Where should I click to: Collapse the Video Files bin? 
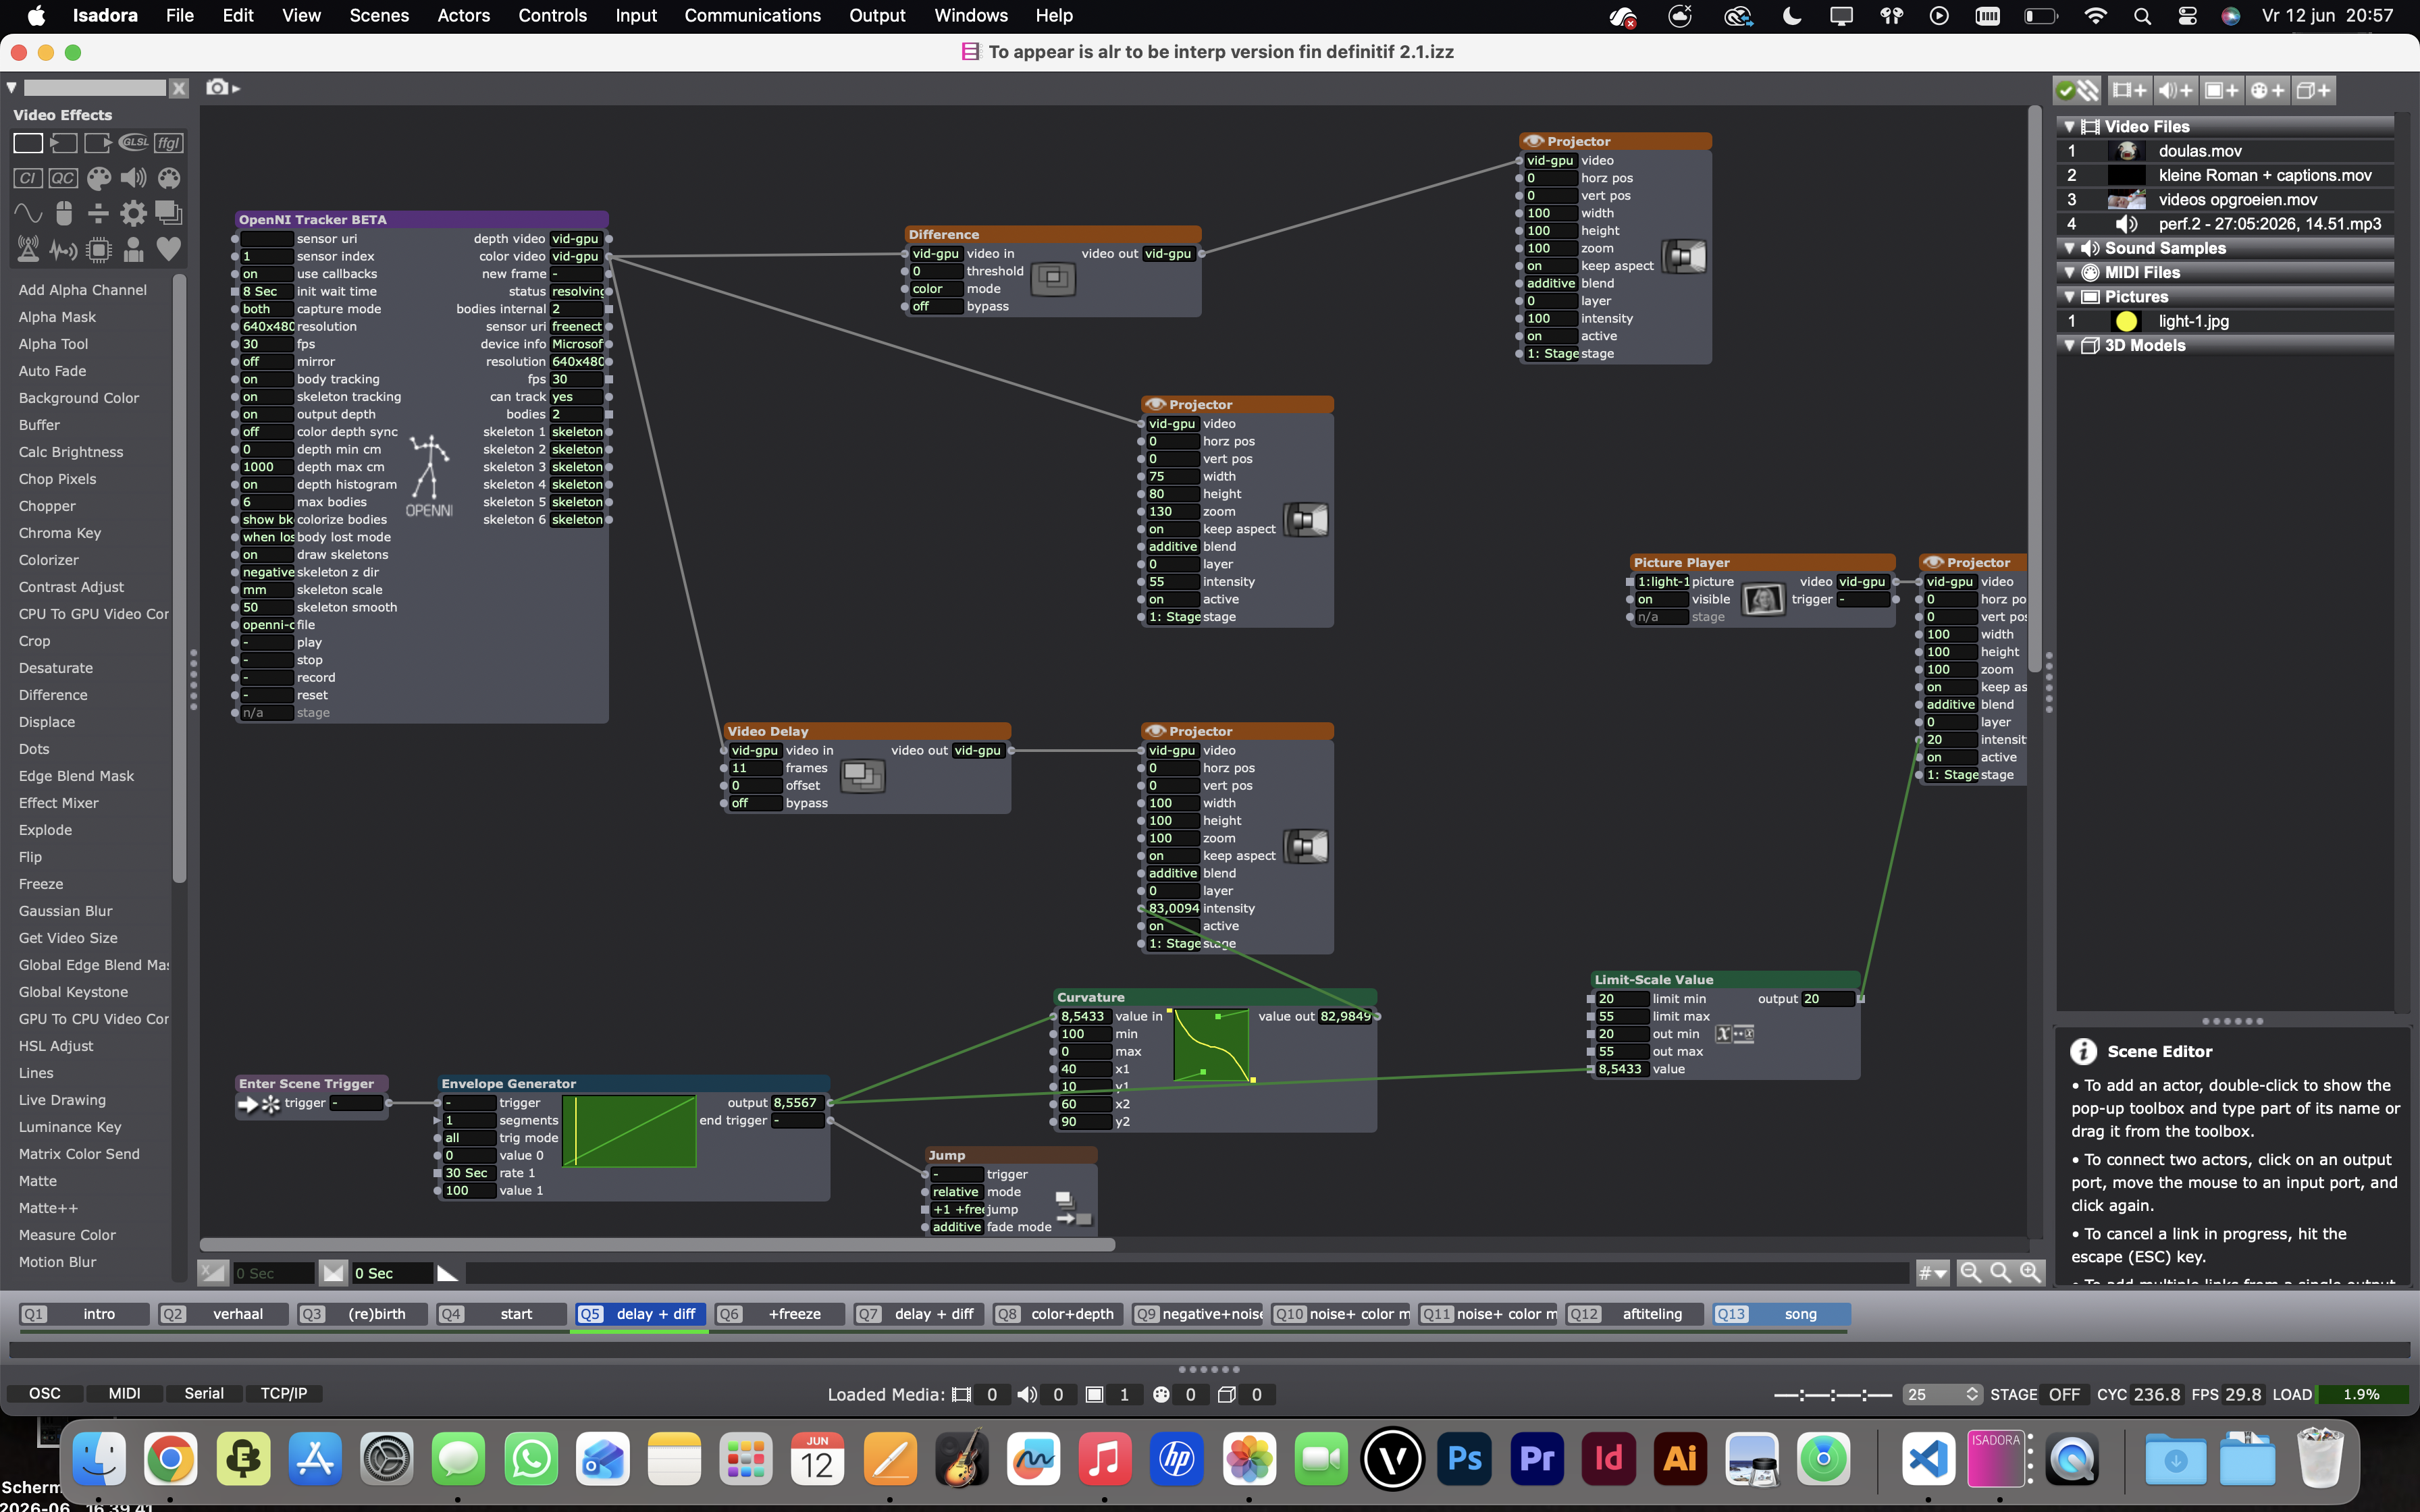coord(2070,127)
